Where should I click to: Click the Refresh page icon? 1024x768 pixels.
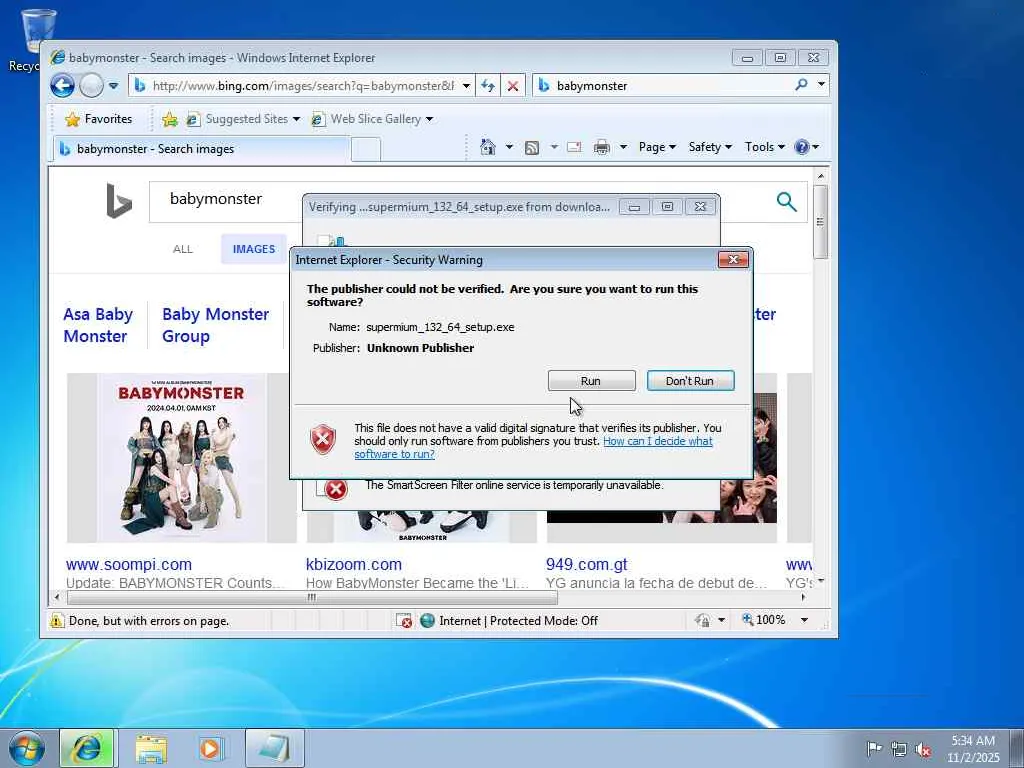pos(488,86)
